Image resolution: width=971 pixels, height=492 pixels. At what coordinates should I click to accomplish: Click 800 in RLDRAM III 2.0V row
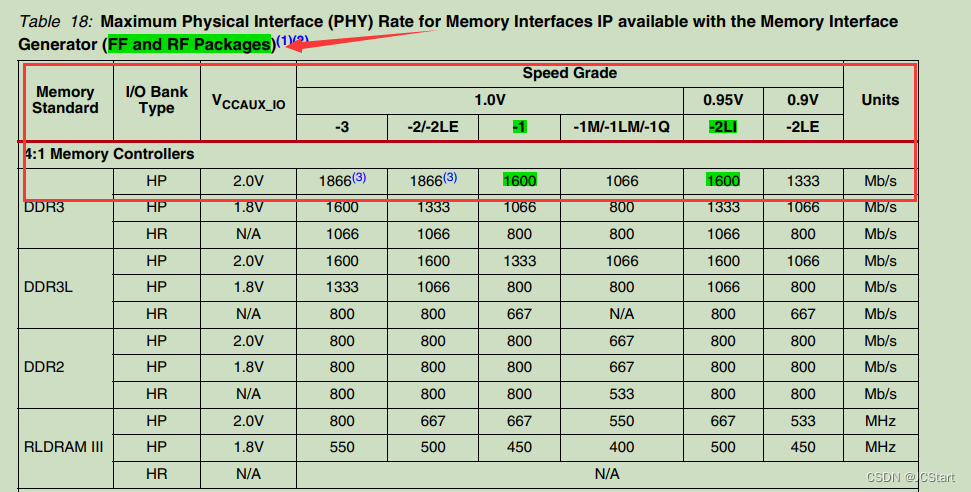click(342, 420)
